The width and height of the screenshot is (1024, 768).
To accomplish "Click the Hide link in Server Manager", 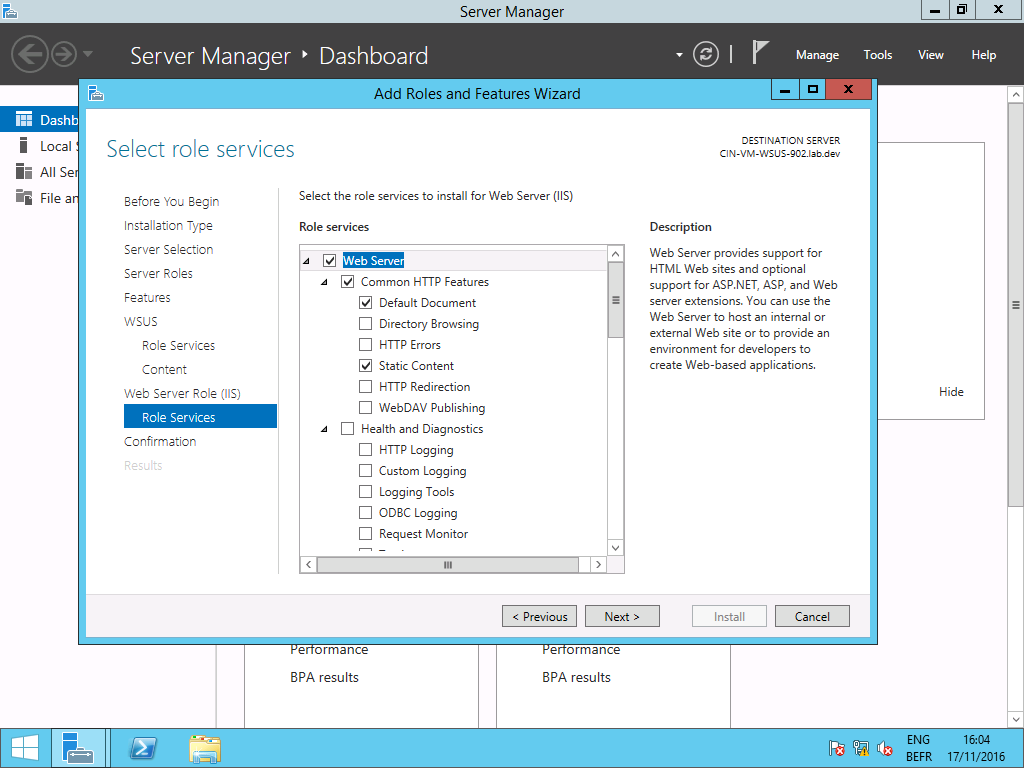I will (951, 392).
